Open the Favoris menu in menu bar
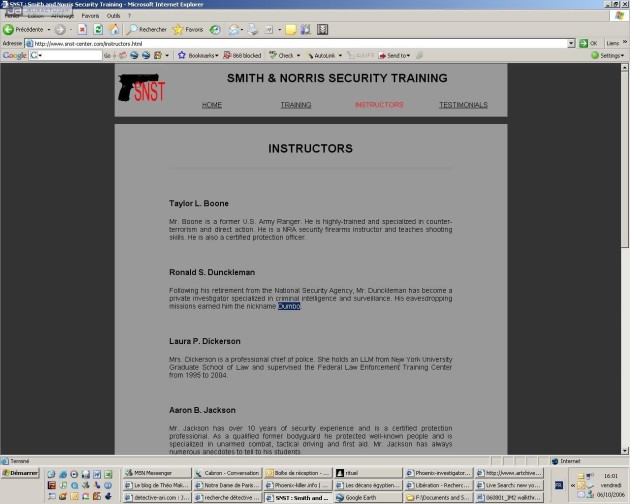 point(90,16)
